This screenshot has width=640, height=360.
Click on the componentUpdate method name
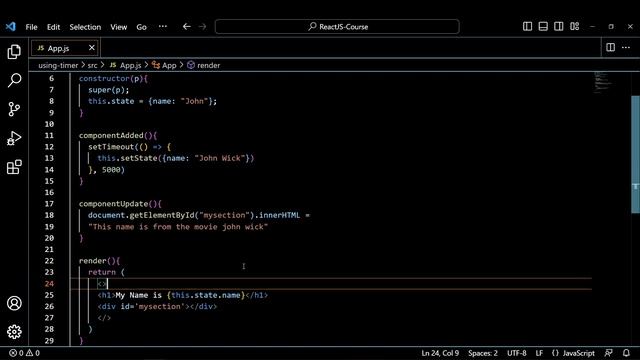coord(113,204)
